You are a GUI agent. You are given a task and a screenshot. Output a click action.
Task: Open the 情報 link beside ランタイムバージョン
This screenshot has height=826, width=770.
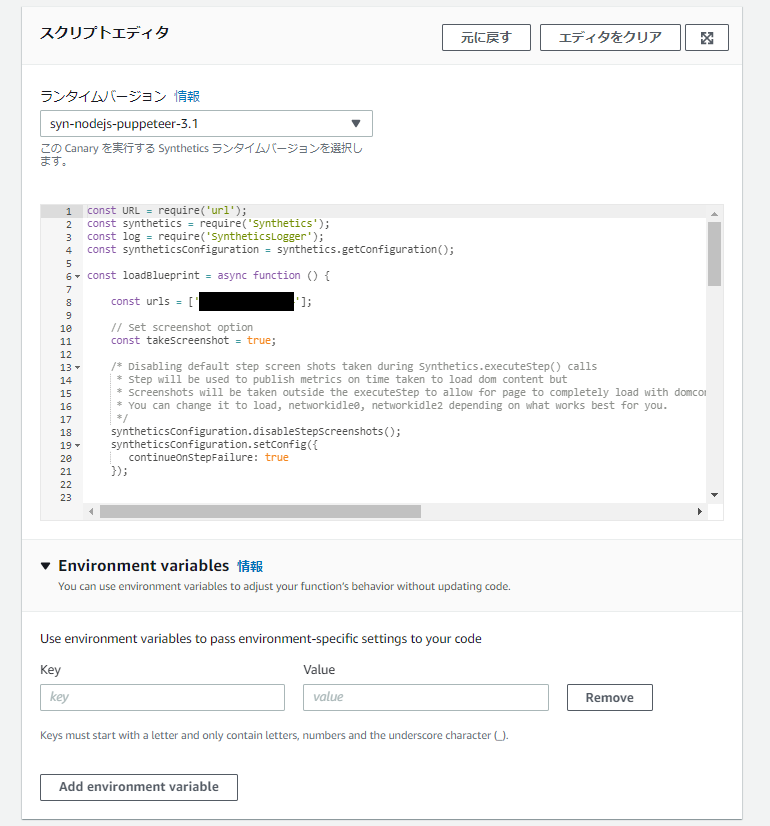[x=187, y=96]
